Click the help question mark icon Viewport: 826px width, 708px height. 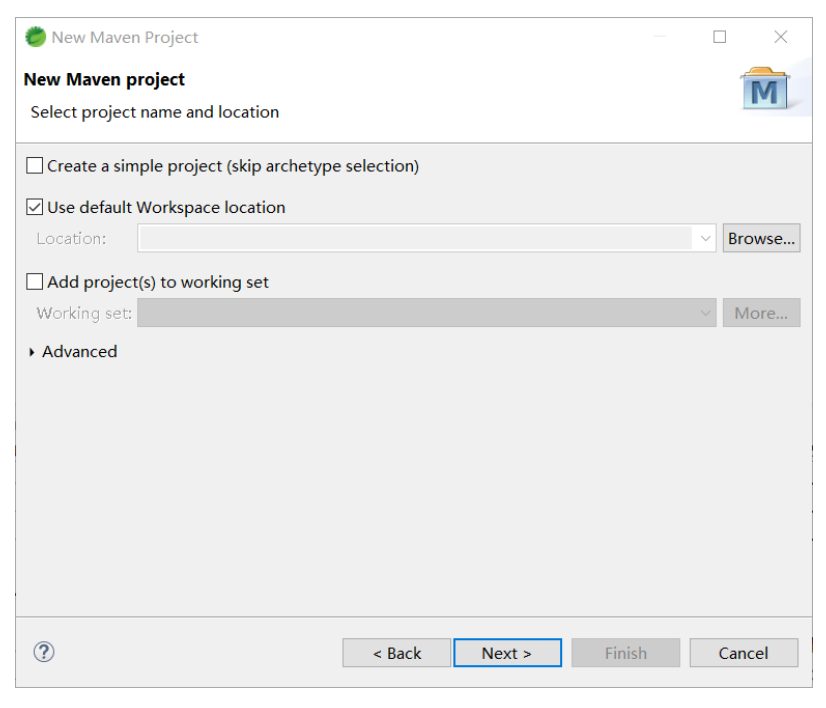tap(44, 652)
